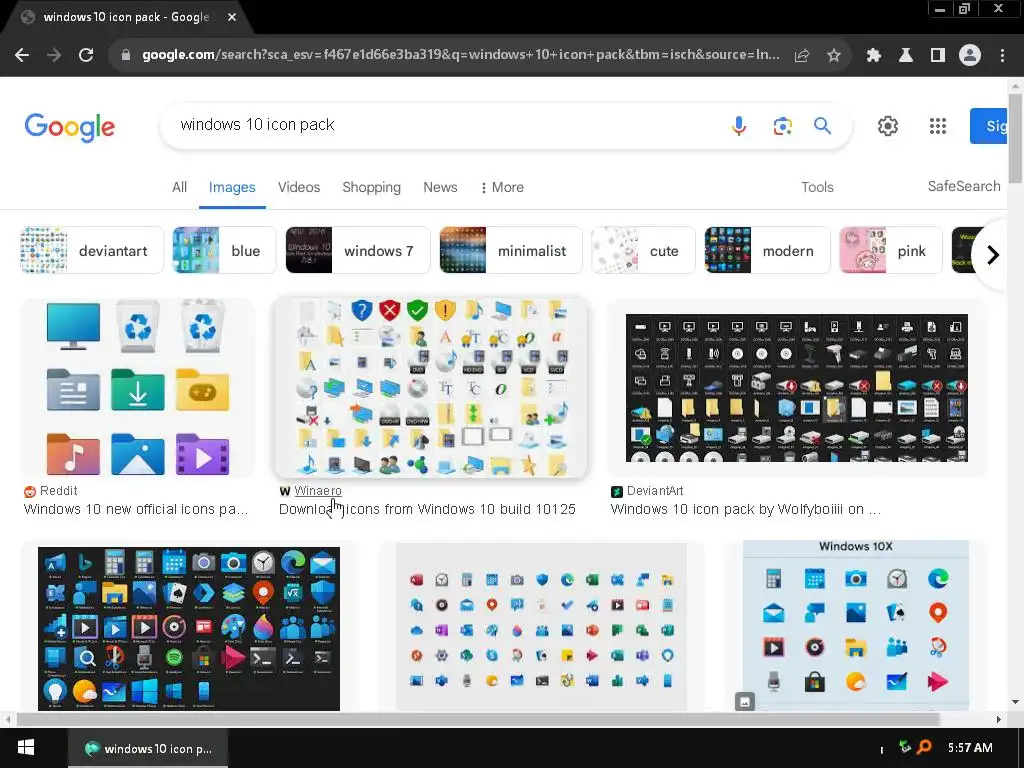
Task: Open the Reddit source link
Action: 51,491
